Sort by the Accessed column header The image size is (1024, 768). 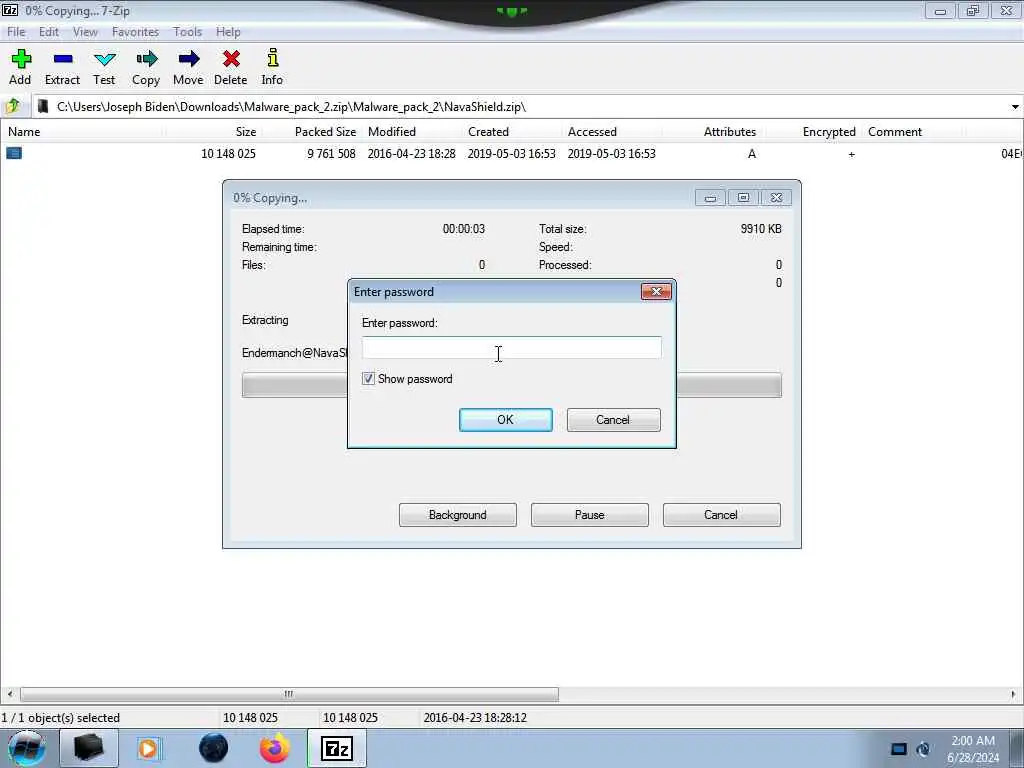[592, 132]
